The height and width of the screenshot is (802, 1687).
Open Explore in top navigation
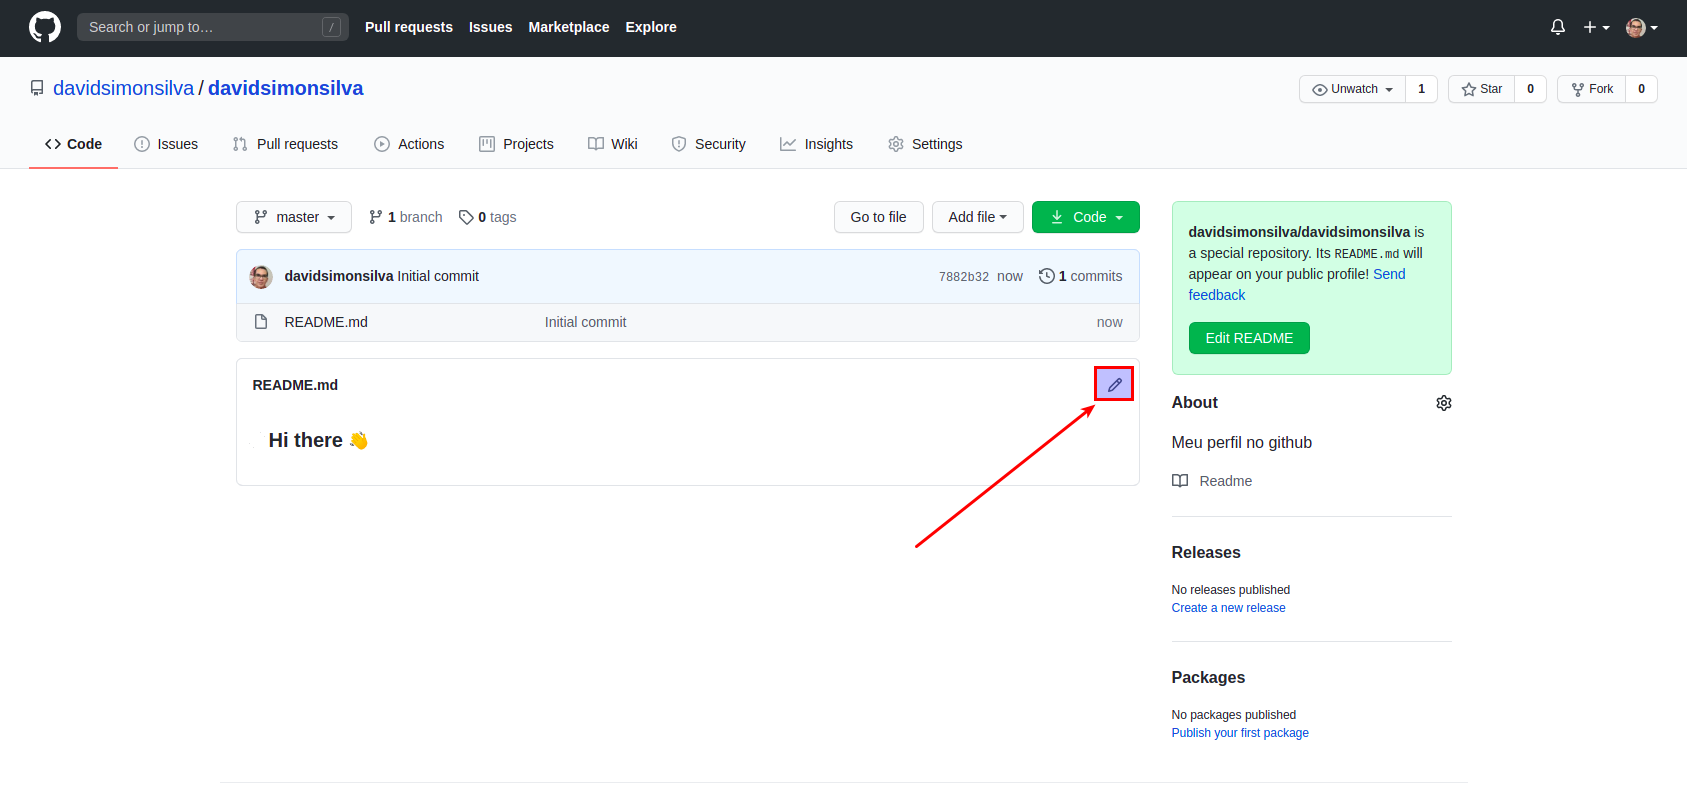(651, 27)
